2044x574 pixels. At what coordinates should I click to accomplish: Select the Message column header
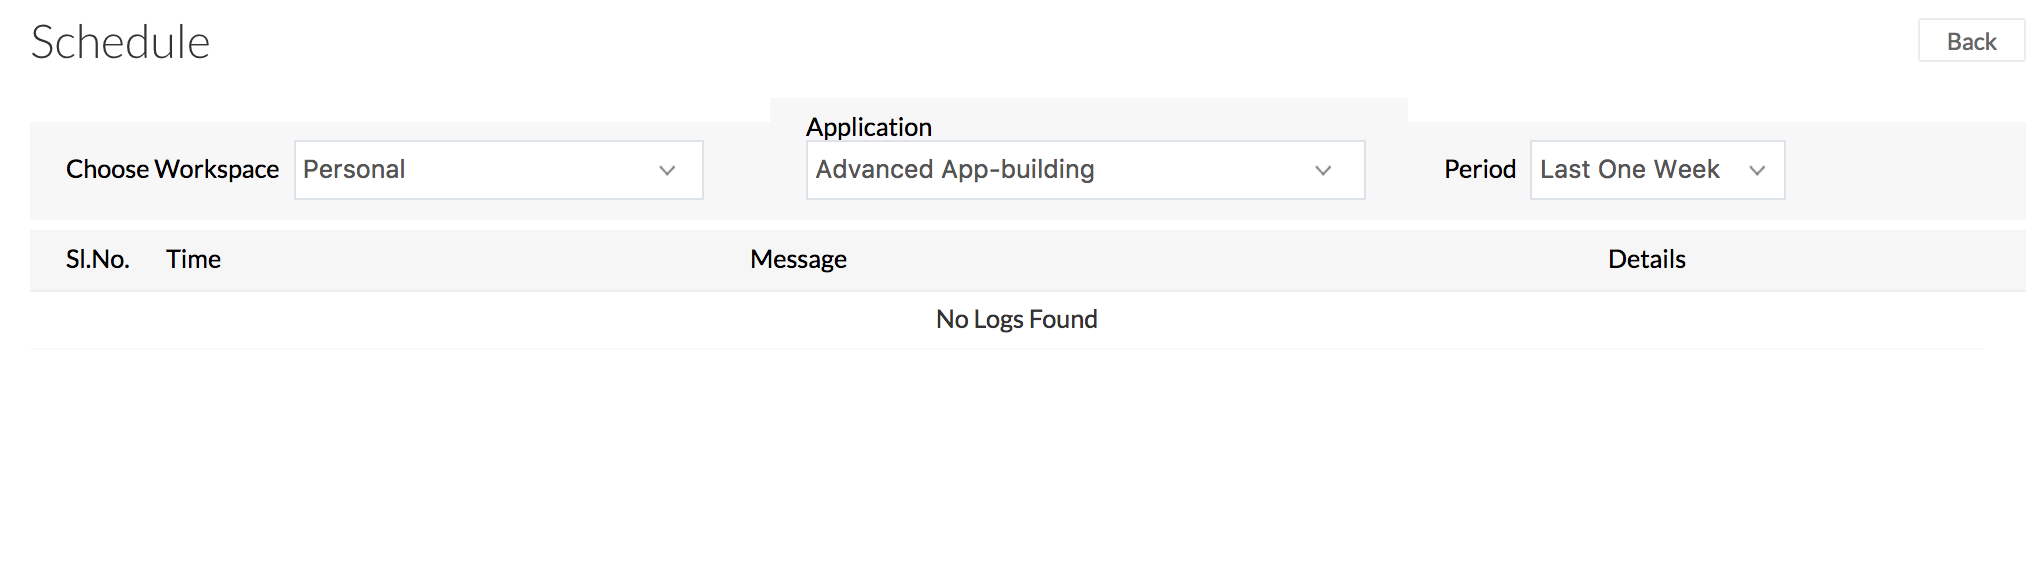[x=798, y=260]
